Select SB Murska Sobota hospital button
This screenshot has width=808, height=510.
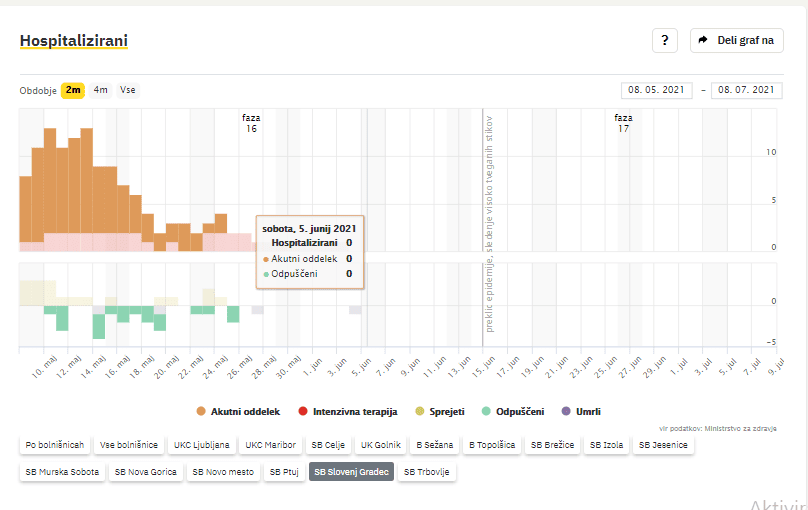coord(62,471)
